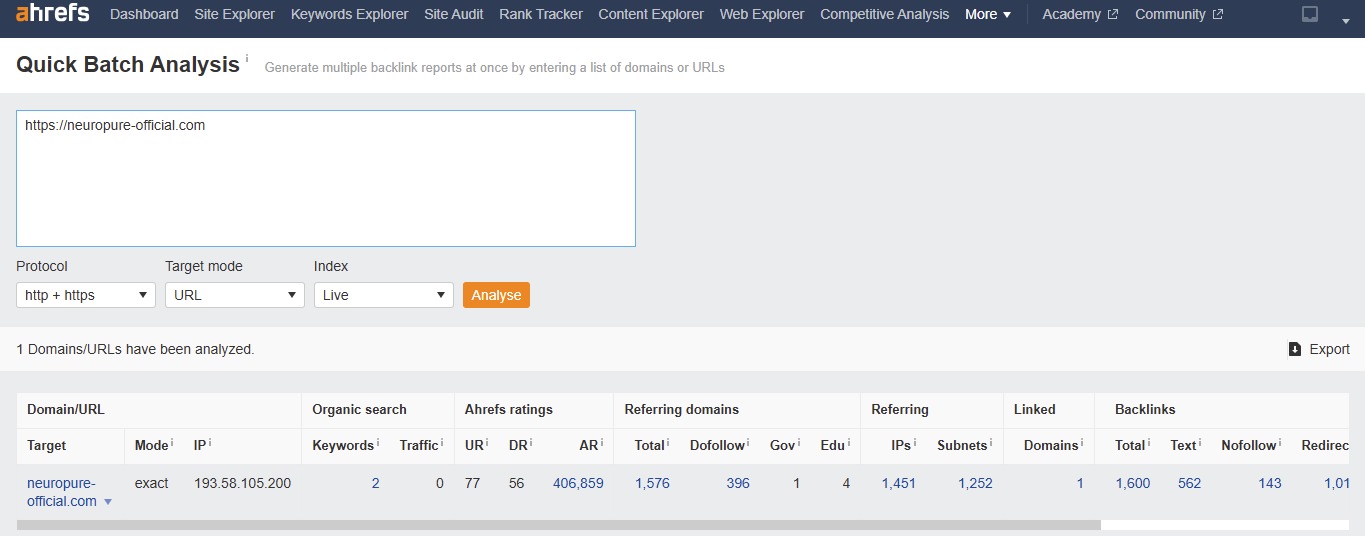Viewport: 1365px width, 536px height.
Task: Click inside the URL list text area
Action: pos(325,180)
